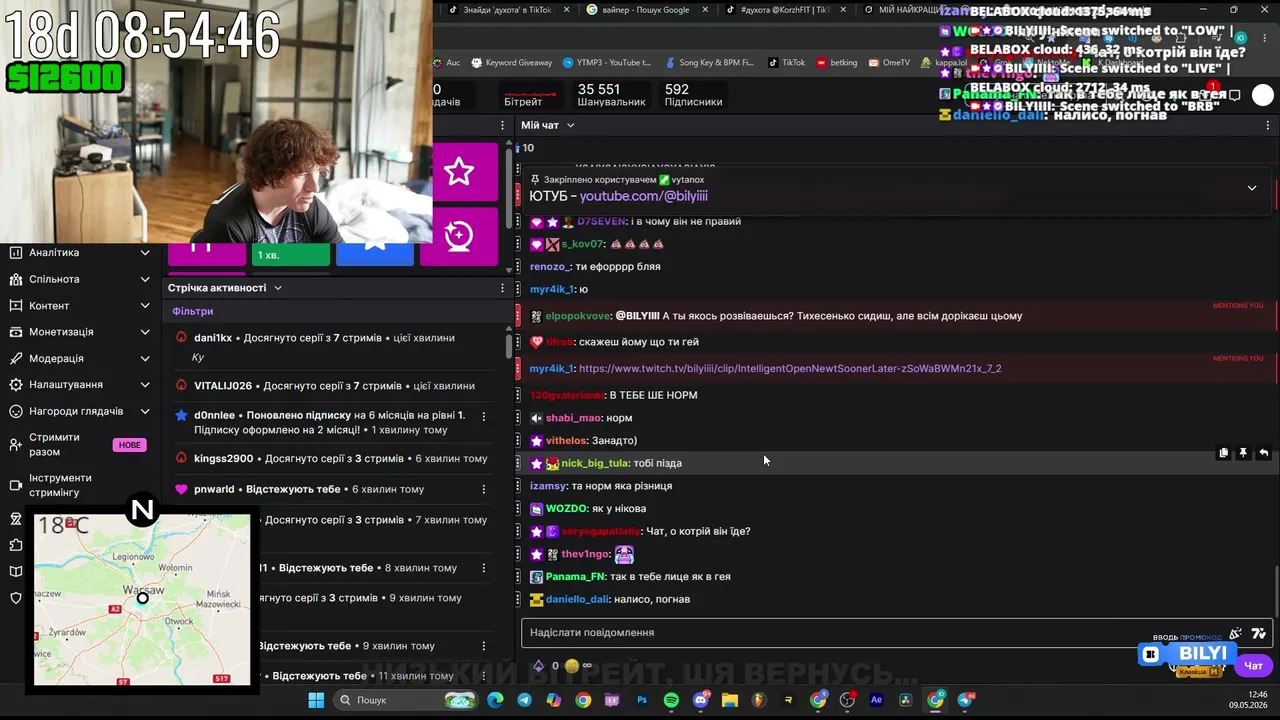Expand the Модерація section
The image size is (1280, 720).
[145, 358]
